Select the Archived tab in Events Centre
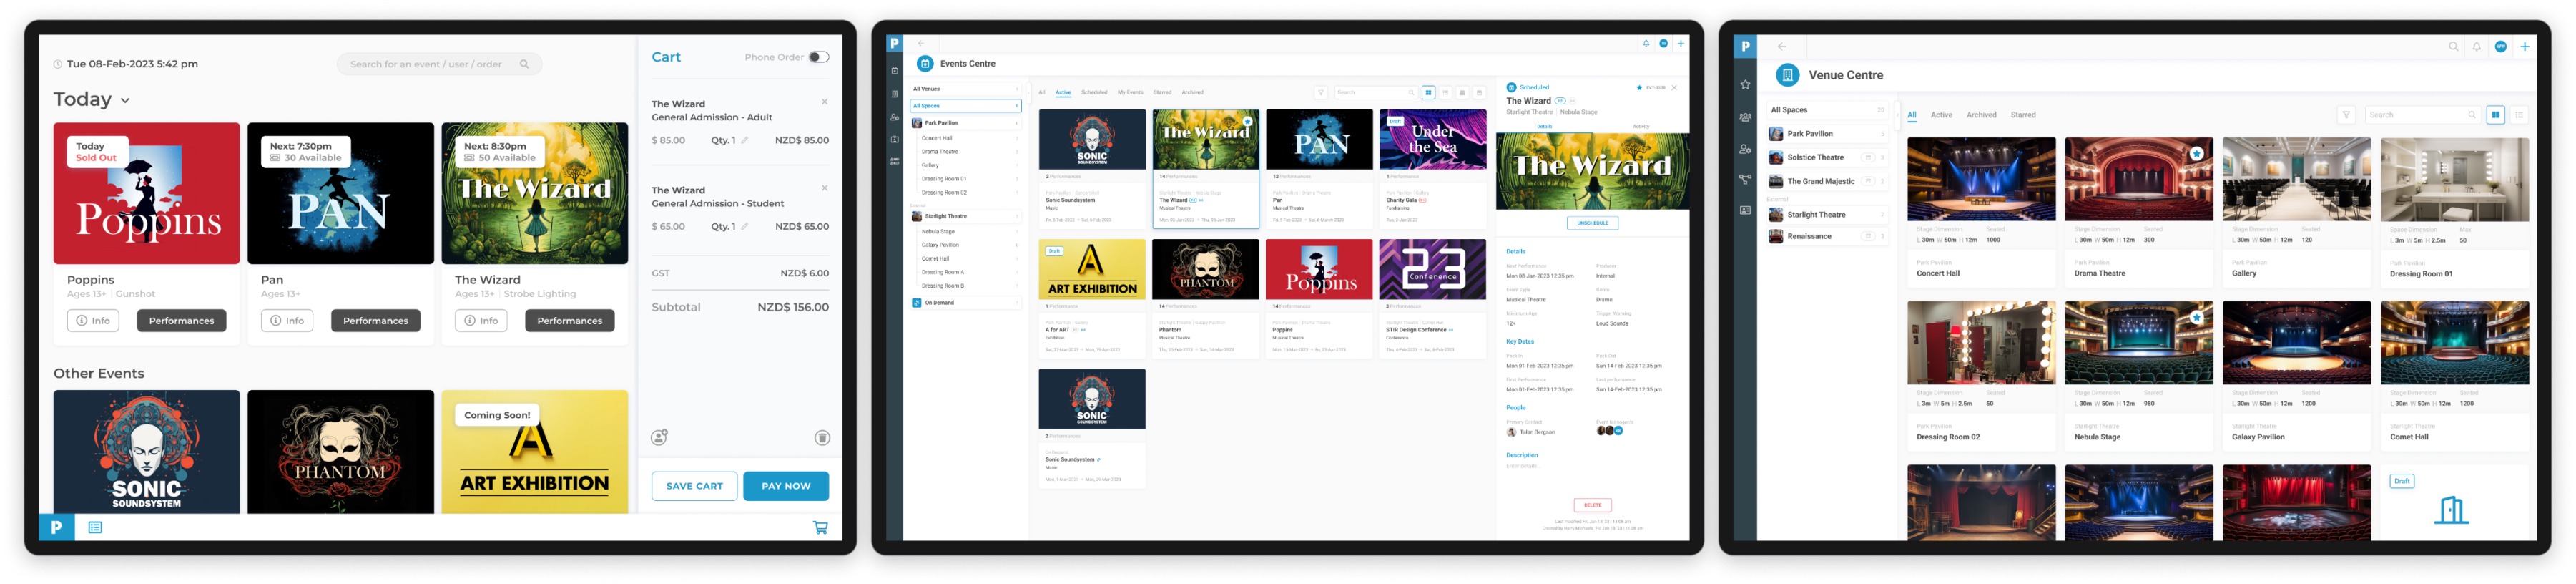Screen dimensions: 2576x584 (x=1193, y=93)
